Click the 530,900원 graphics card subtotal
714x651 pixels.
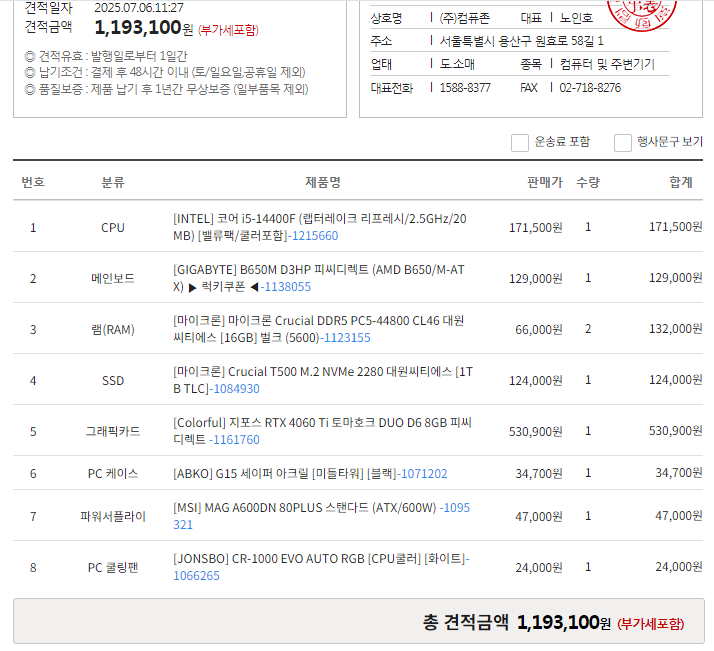pyautogui.click(x=675, y=431)
